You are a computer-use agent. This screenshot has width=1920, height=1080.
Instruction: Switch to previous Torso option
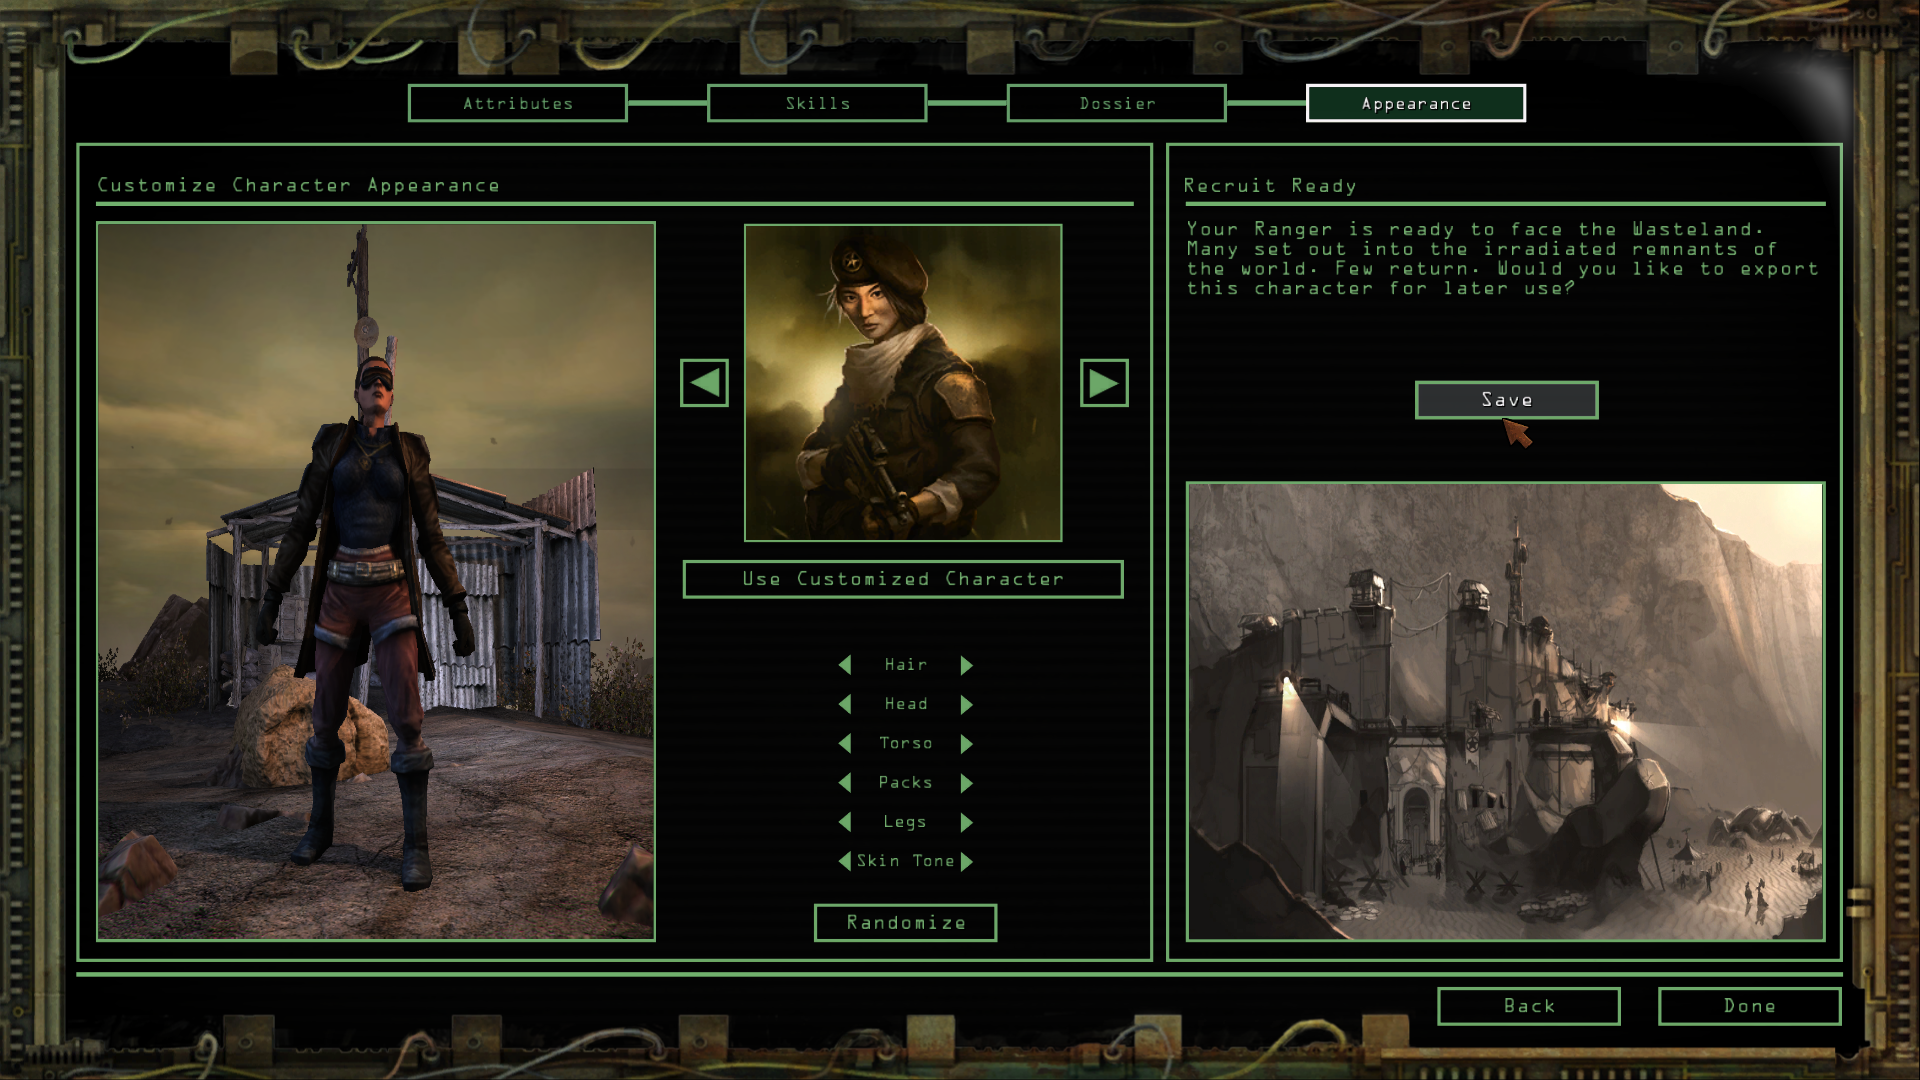[845, 744]
